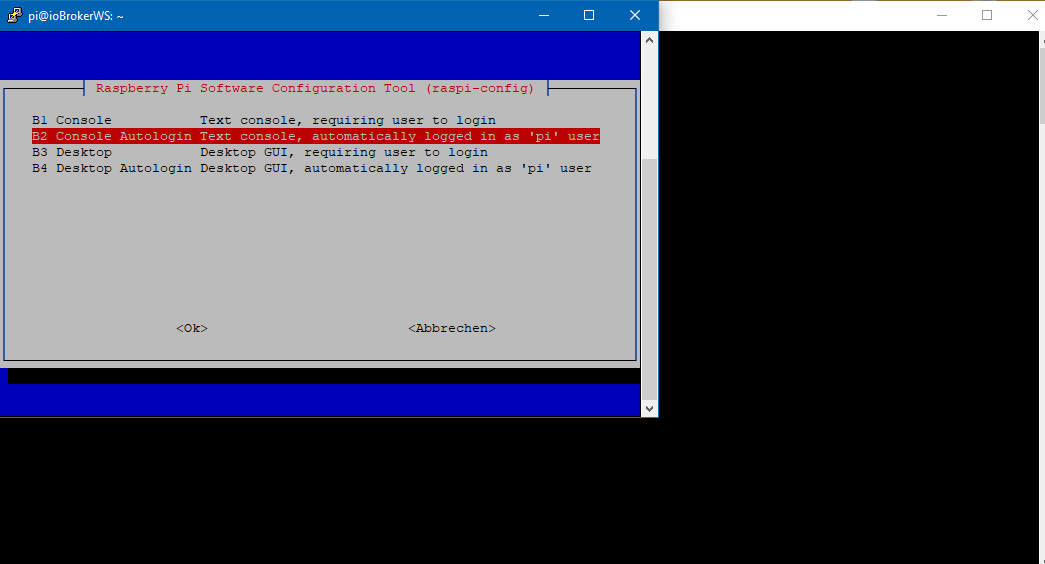Close the pi@ioBrokerWS PuTTY window

[635, 15]
